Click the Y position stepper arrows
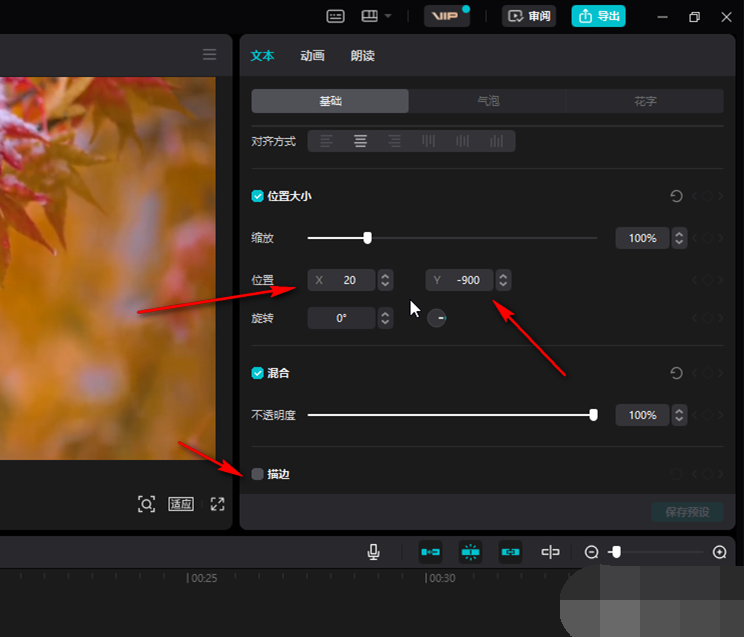 pyautogui.click(x=504, y=280)
